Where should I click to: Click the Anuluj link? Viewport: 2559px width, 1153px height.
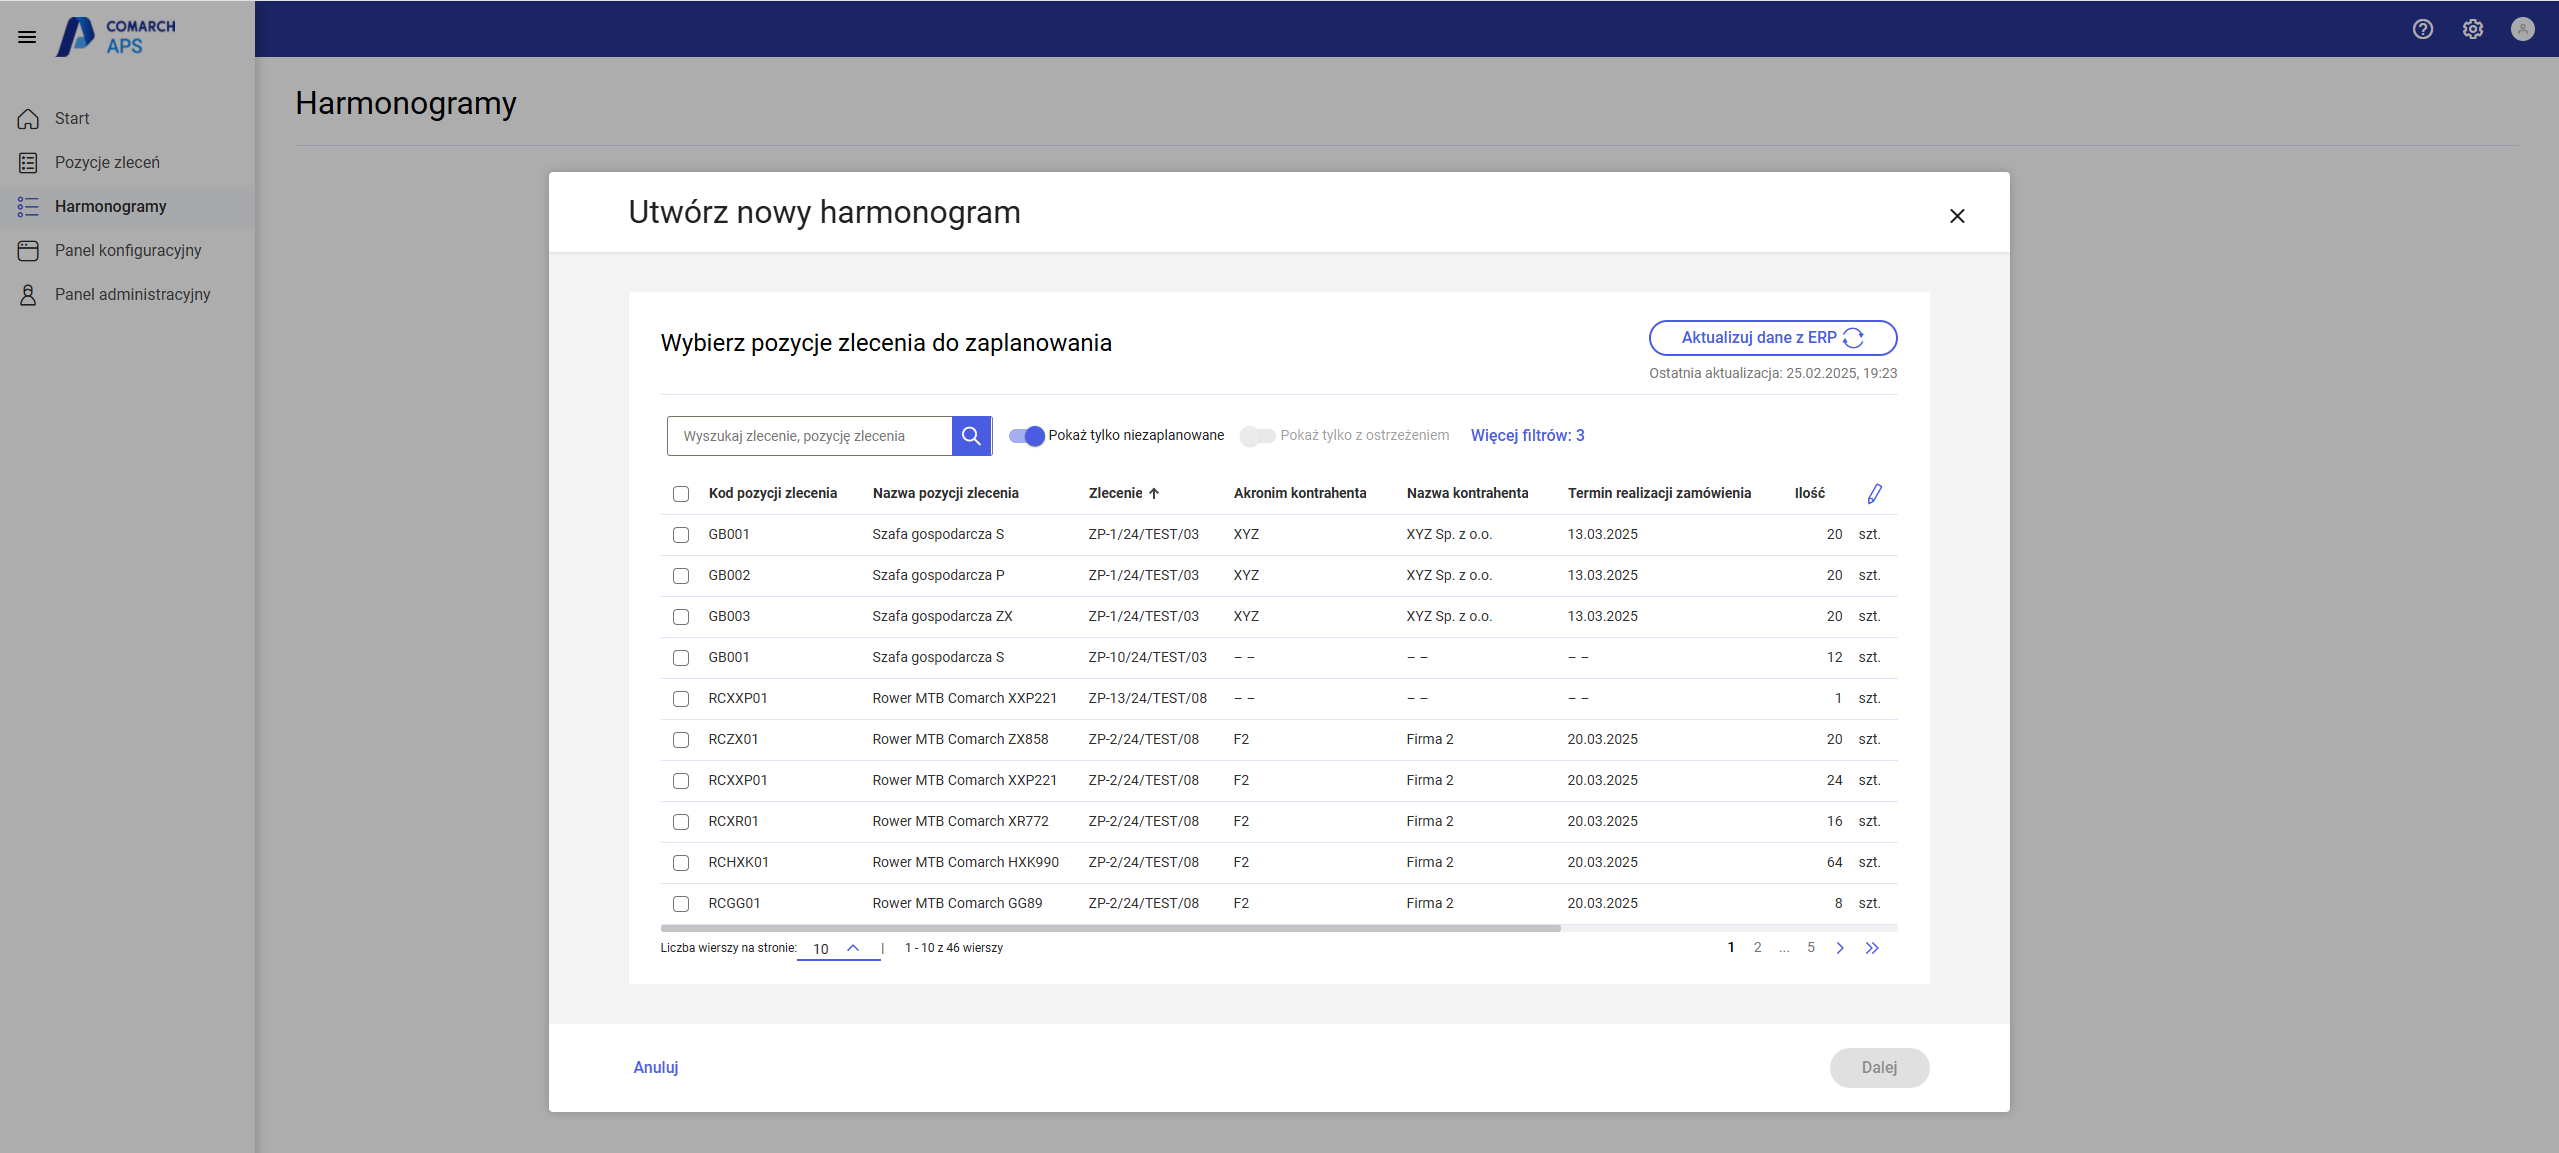tap(656, 1067)
